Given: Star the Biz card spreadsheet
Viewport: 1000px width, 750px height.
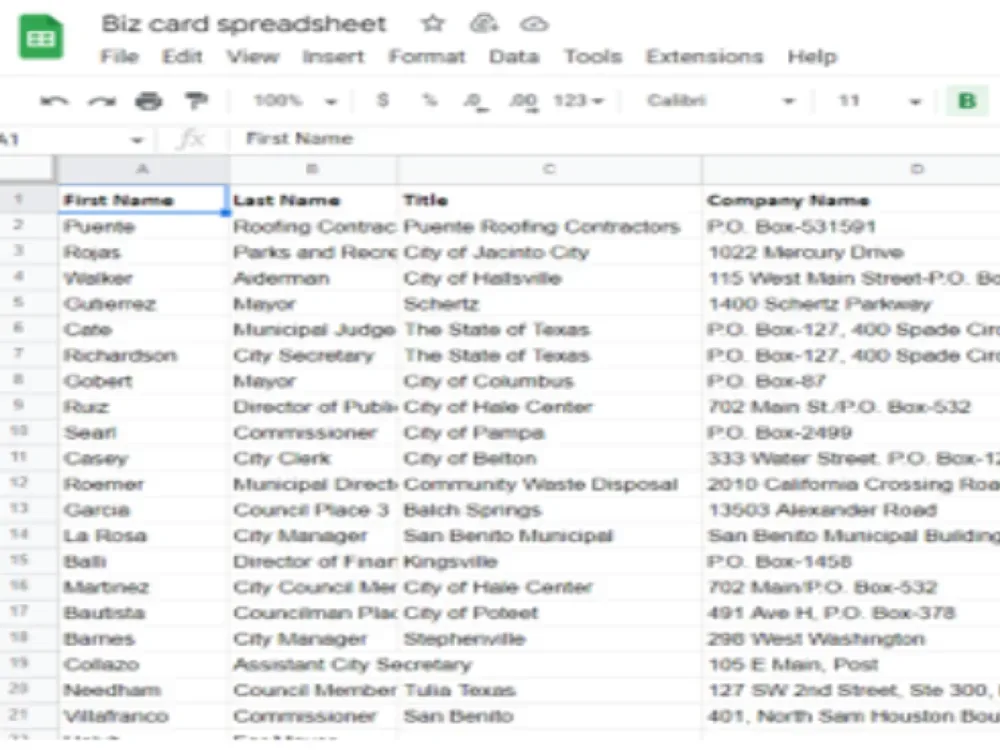Looking at the screenshot, I should (432, 23).
